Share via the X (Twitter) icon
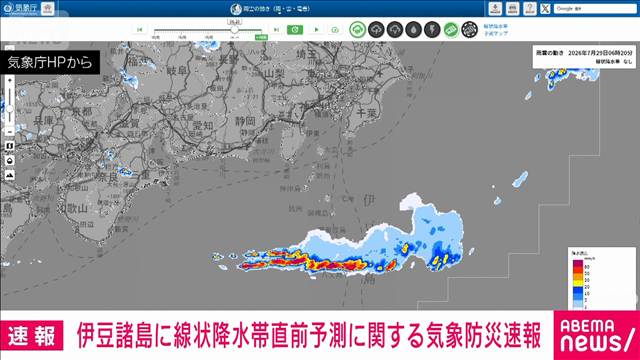The height and width of the screenshot is (360, 640). coord(545,8)
